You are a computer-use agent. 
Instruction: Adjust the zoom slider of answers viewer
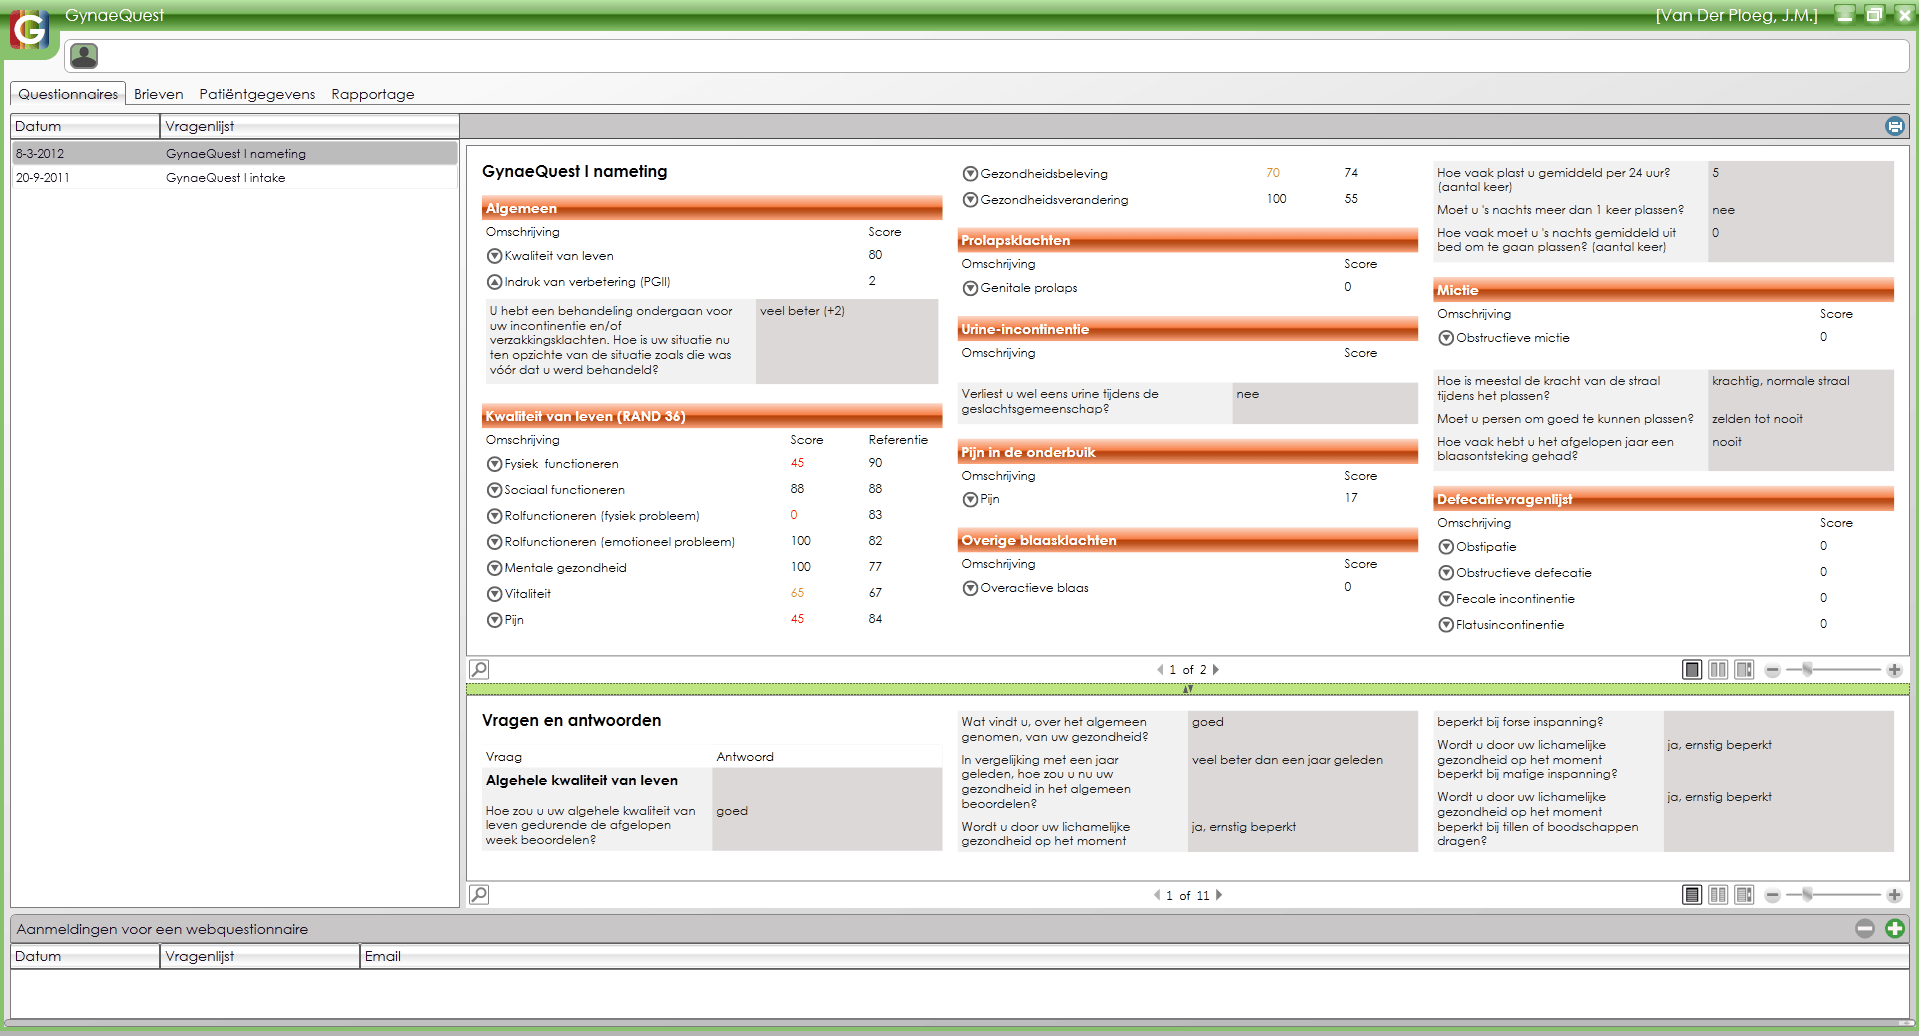tap(1807, 894)
